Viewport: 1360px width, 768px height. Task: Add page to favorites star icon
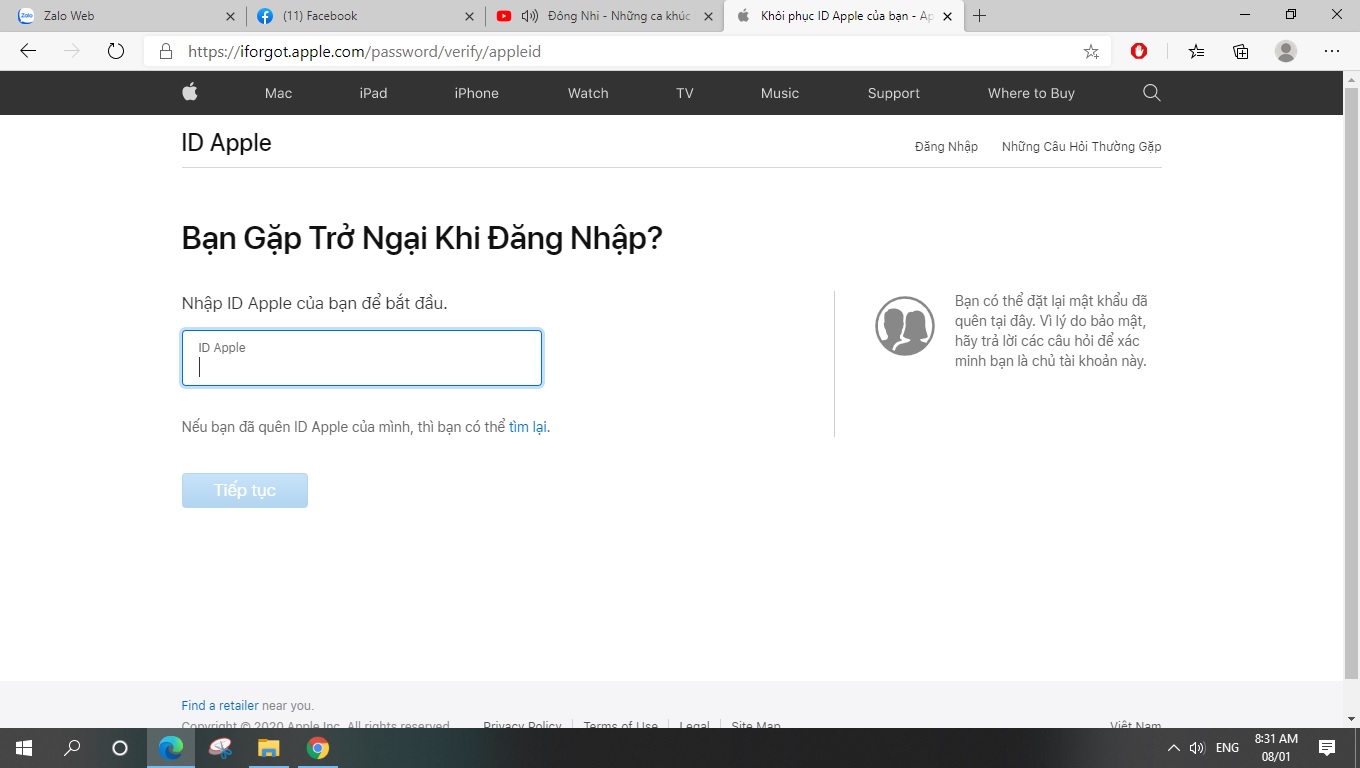click(1091, 51)
